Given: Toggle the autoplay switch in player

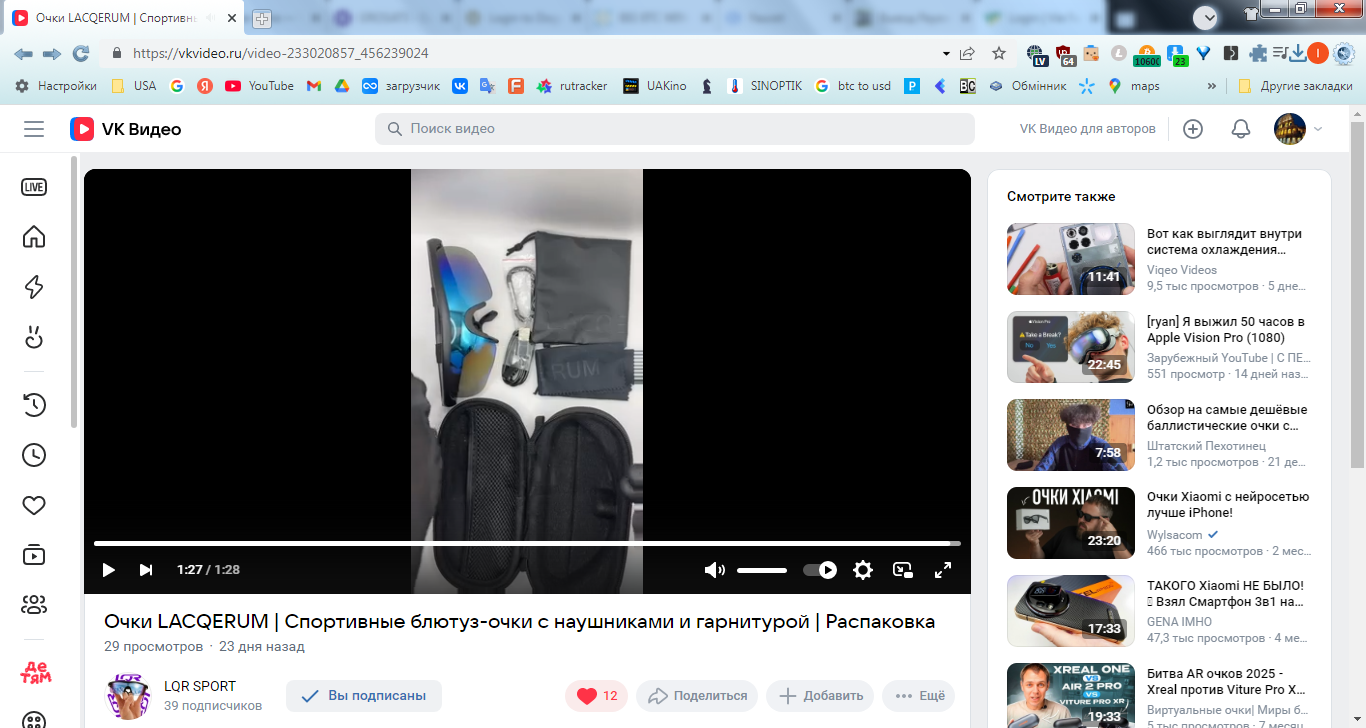Looking at the screenshot, I should [820, 570].
